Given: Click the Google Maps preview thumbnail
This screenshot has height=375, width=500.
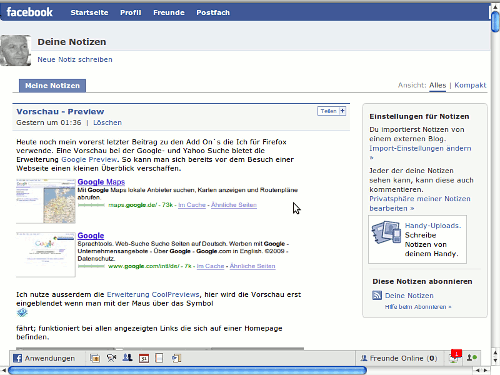Looking at the screenshot, I should [46, 201].
